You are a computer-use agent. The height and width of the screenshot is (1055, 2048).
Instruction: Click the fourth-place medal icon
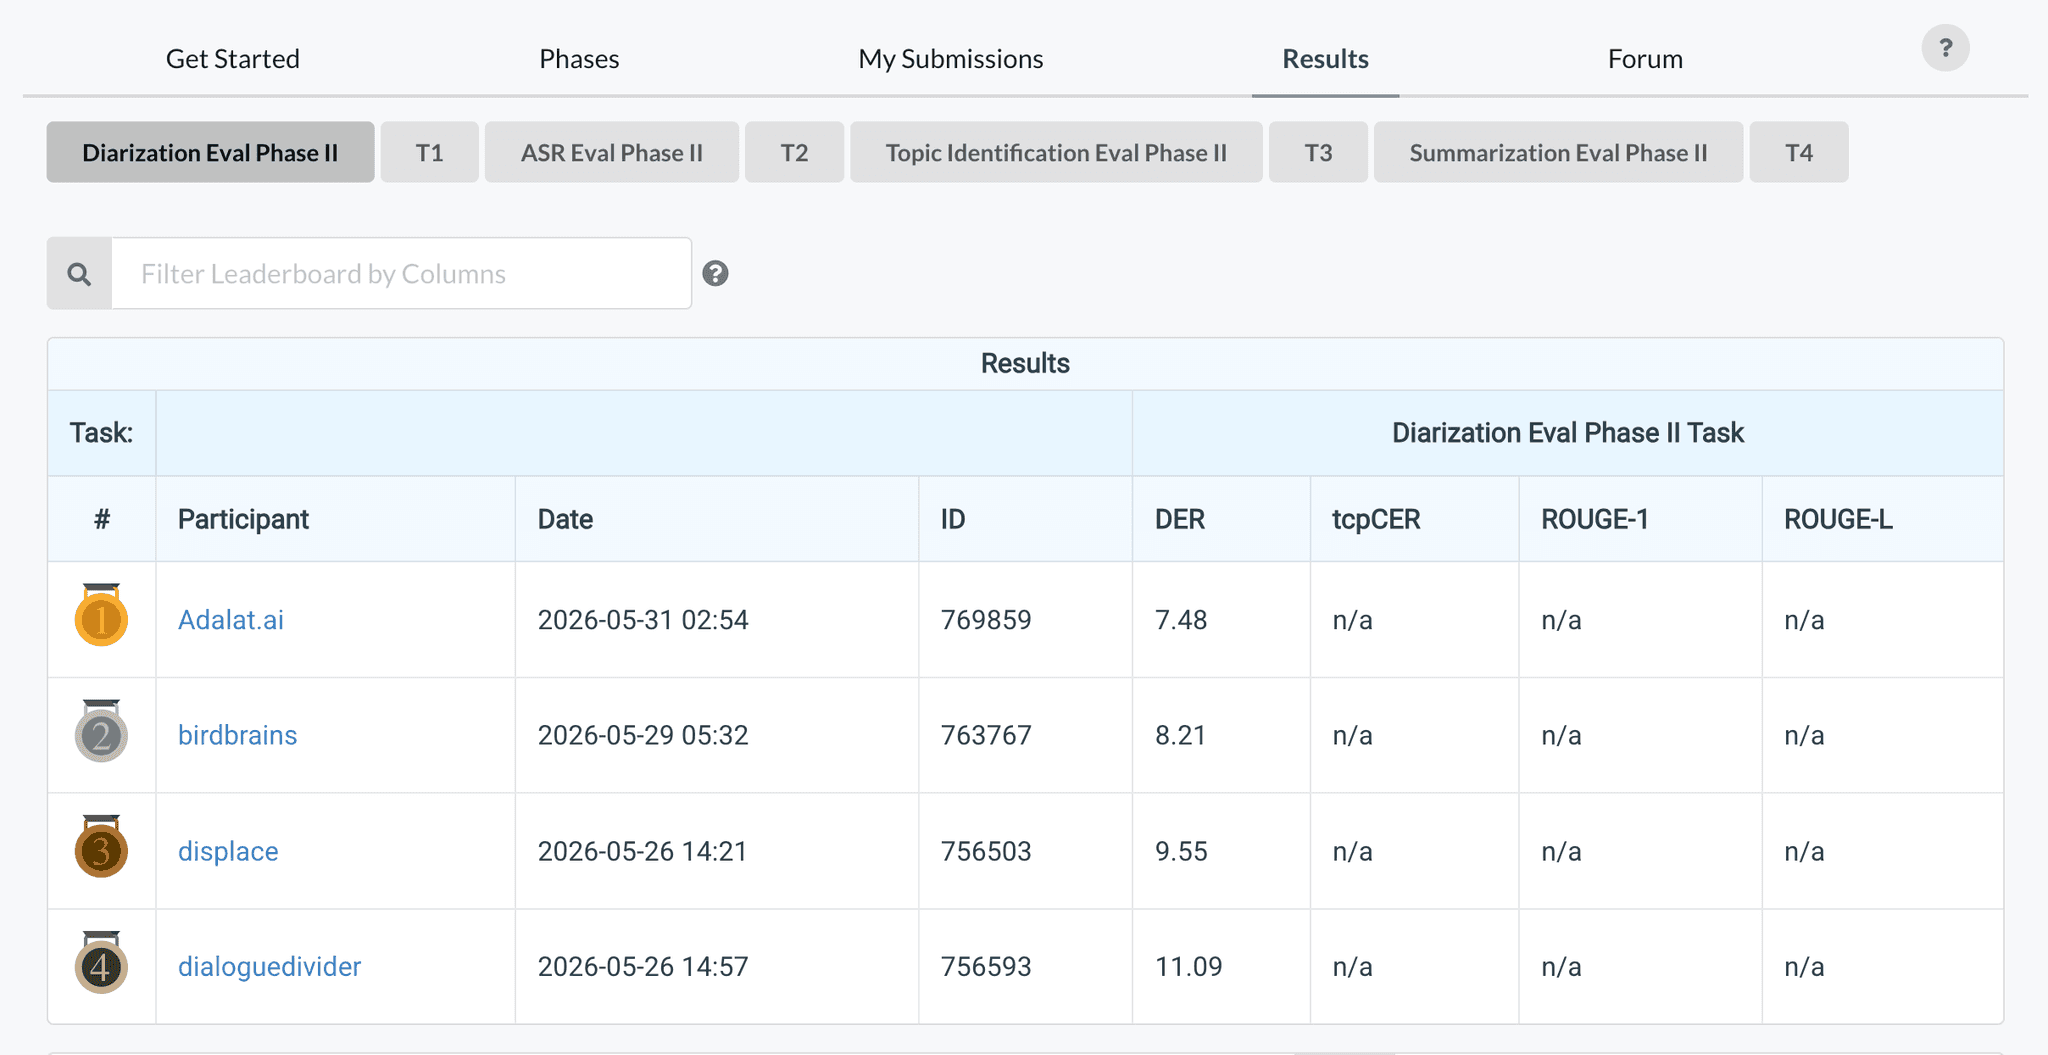pos(101,962)
